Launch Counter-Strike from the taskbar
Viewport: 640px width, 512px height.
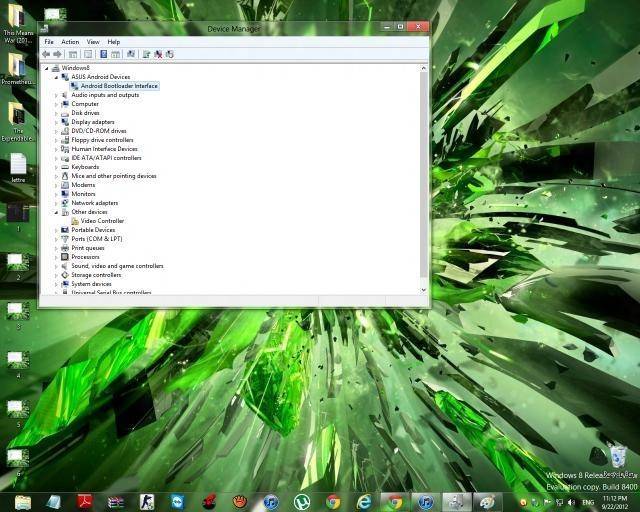click(x=147, y=502)
